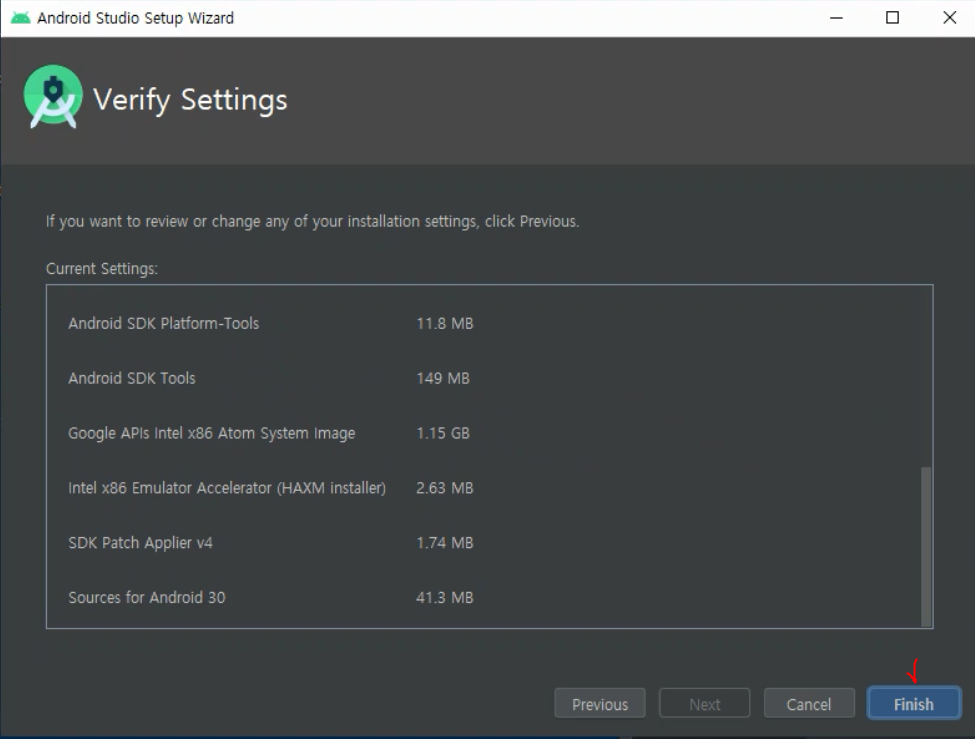Click the Android icon in the title bar
The image size is (975, 739).
[x=21, y=17]
